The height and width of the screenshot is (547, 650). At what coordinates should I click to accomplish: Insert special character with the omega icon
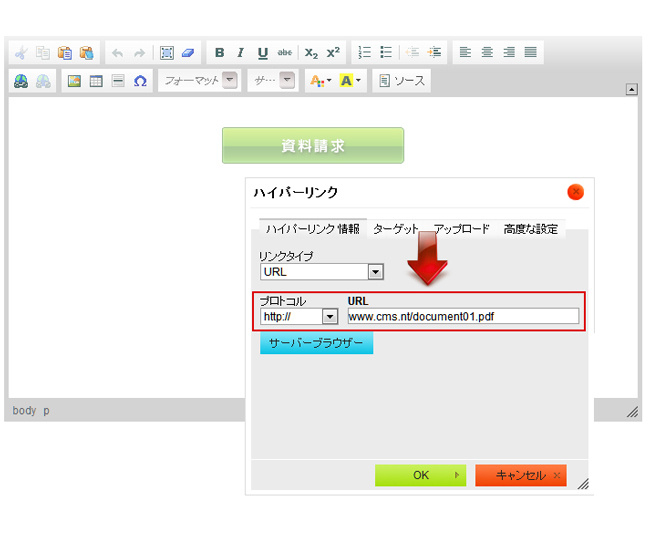[x=140, y=81]
